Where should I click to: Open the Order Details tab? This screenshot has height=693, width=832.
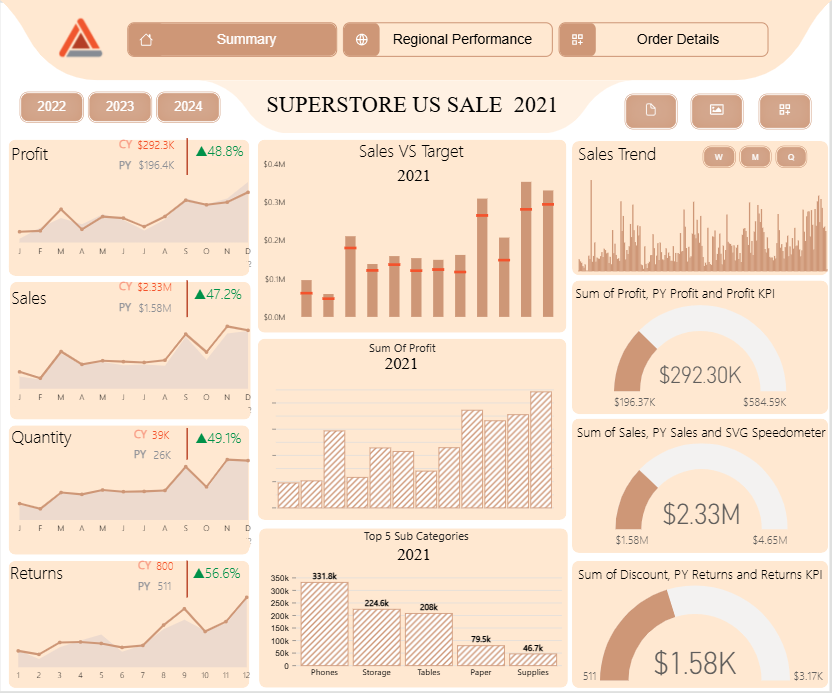click(x=663, y=40)
